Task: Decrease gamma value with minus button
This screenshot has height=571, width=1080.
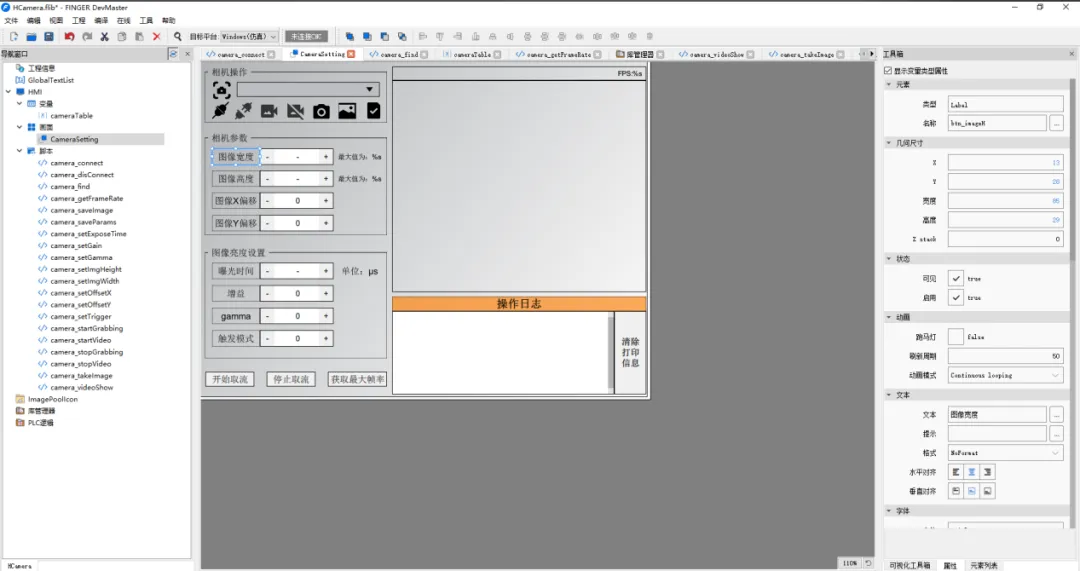Action: click(x=267, y=316)
